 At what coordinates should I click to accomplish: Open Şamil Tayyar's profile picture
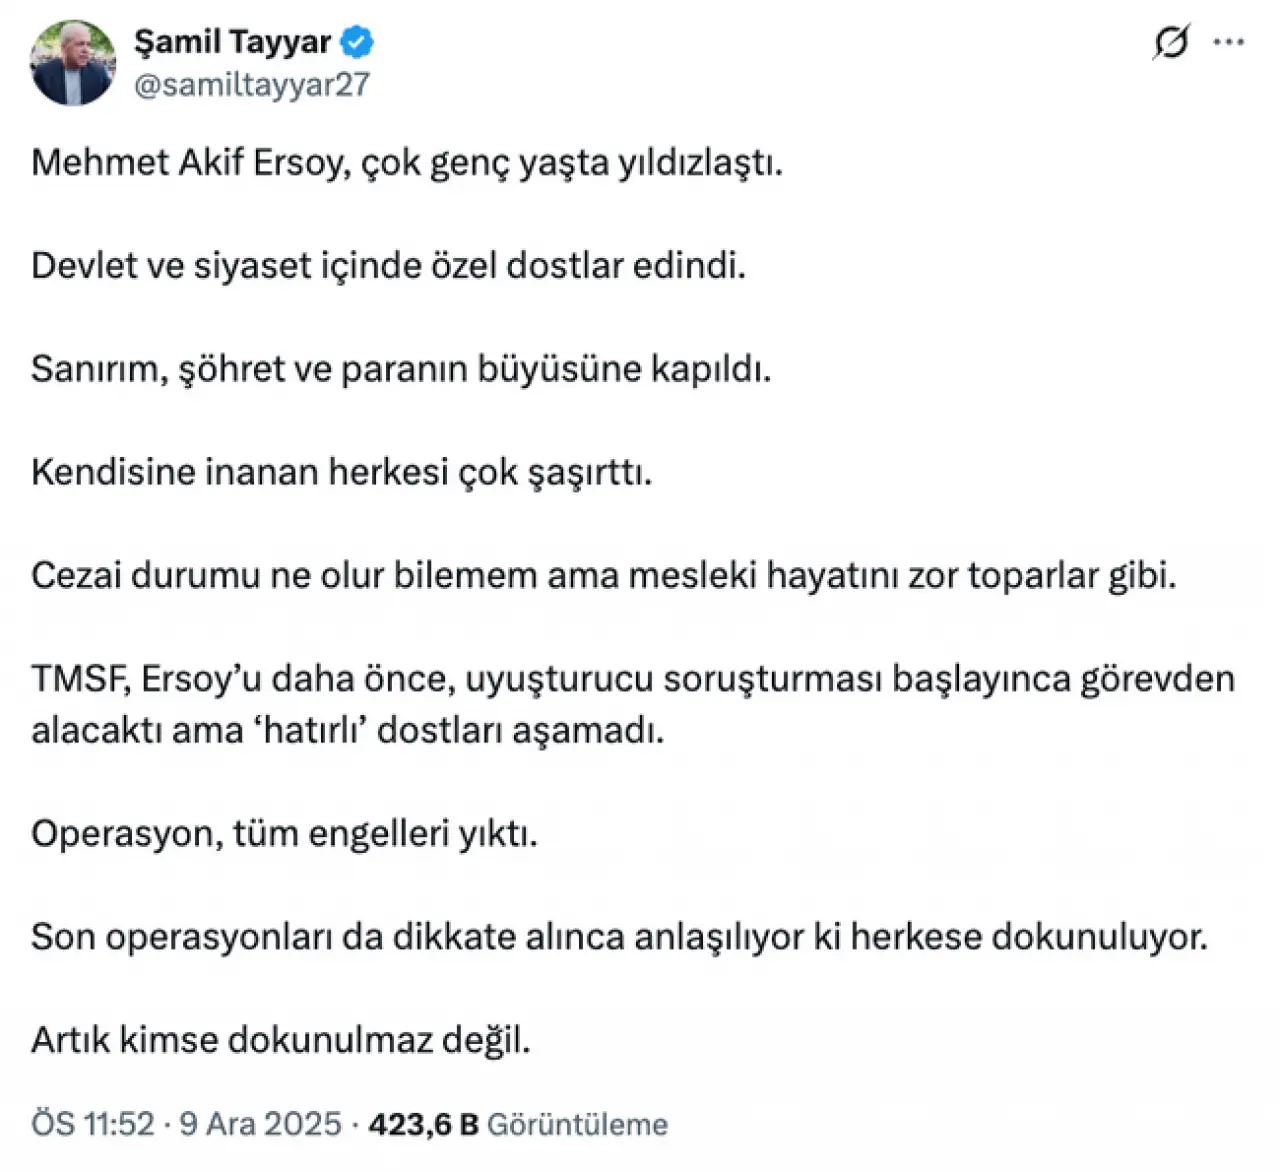pyautogui.click(x=73, y=63)
